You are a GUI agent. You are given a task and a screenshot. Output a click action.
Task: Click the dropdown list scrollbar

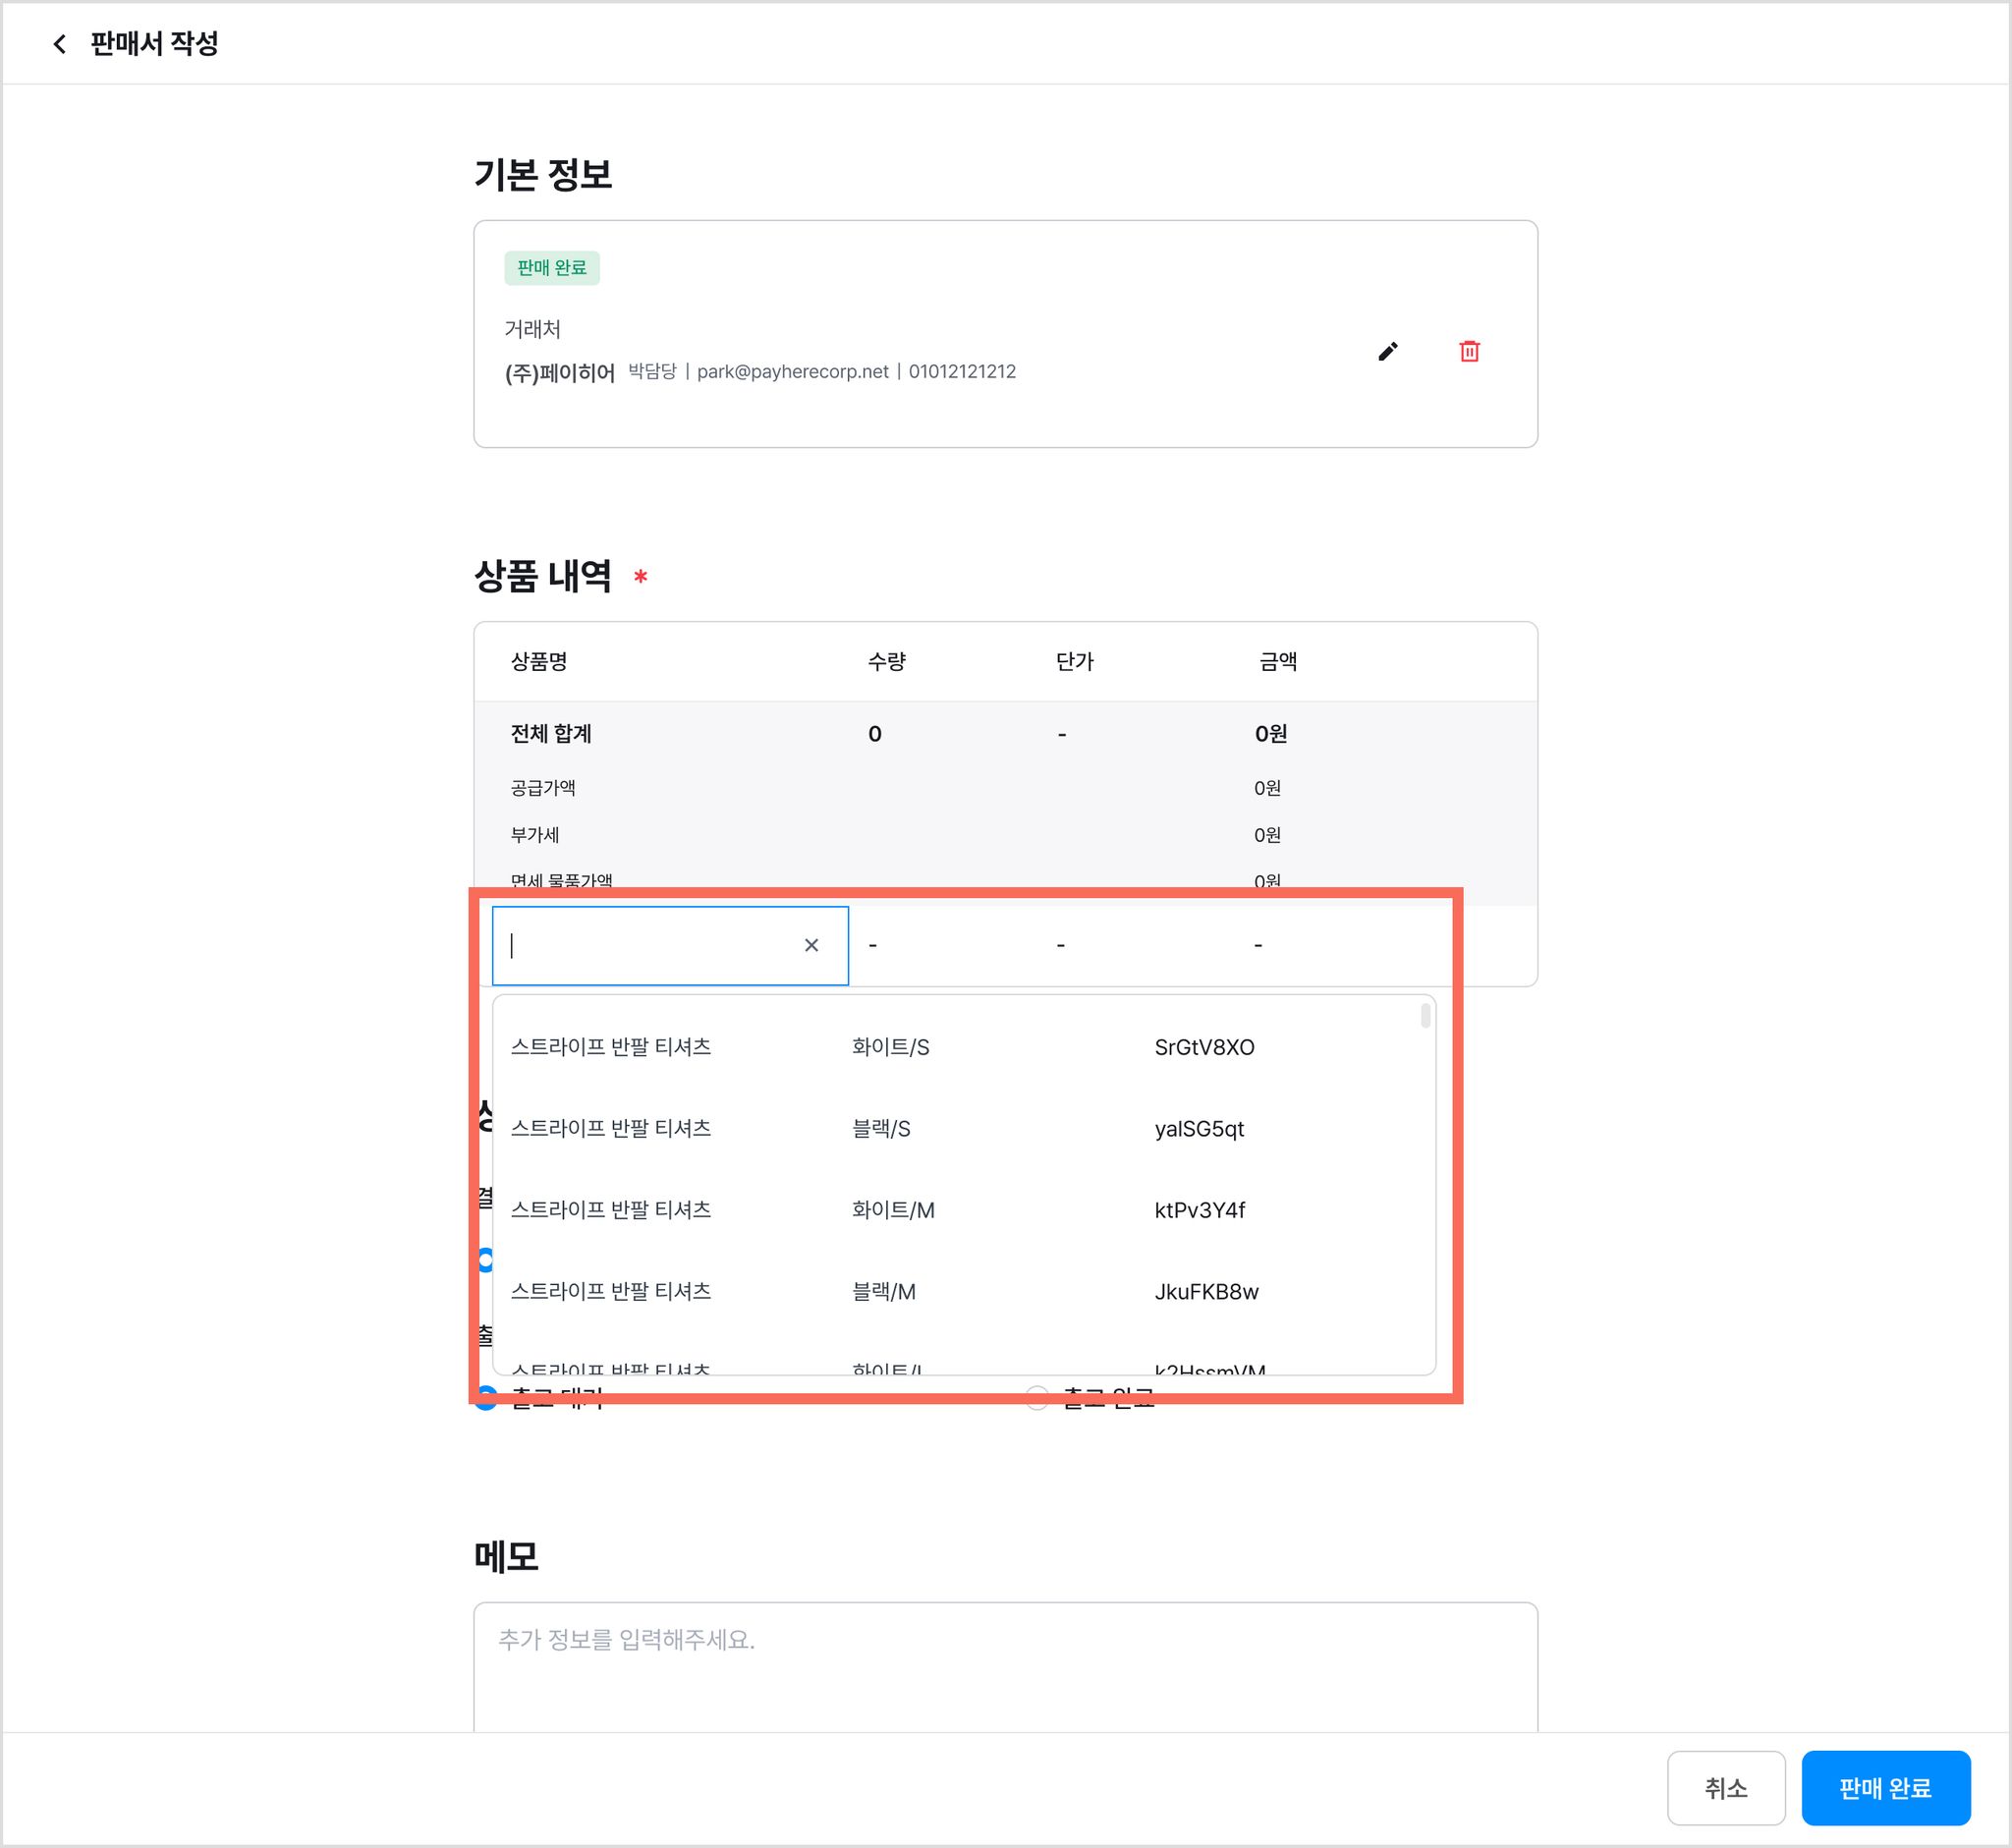[x=1425, y=1016]
